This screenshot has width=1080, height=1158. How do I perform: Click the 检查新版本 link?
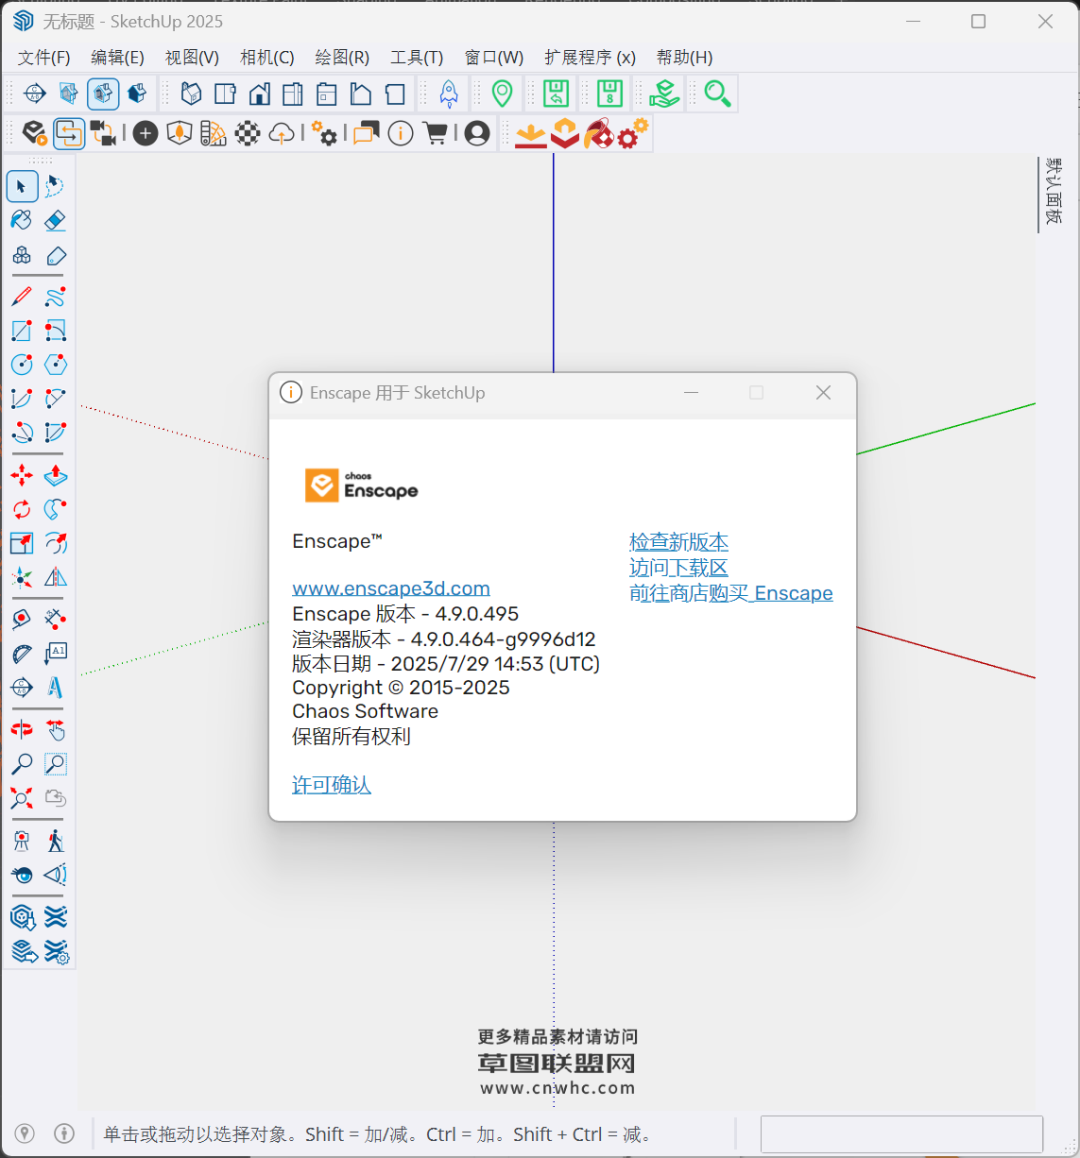[x=678, y=542]
